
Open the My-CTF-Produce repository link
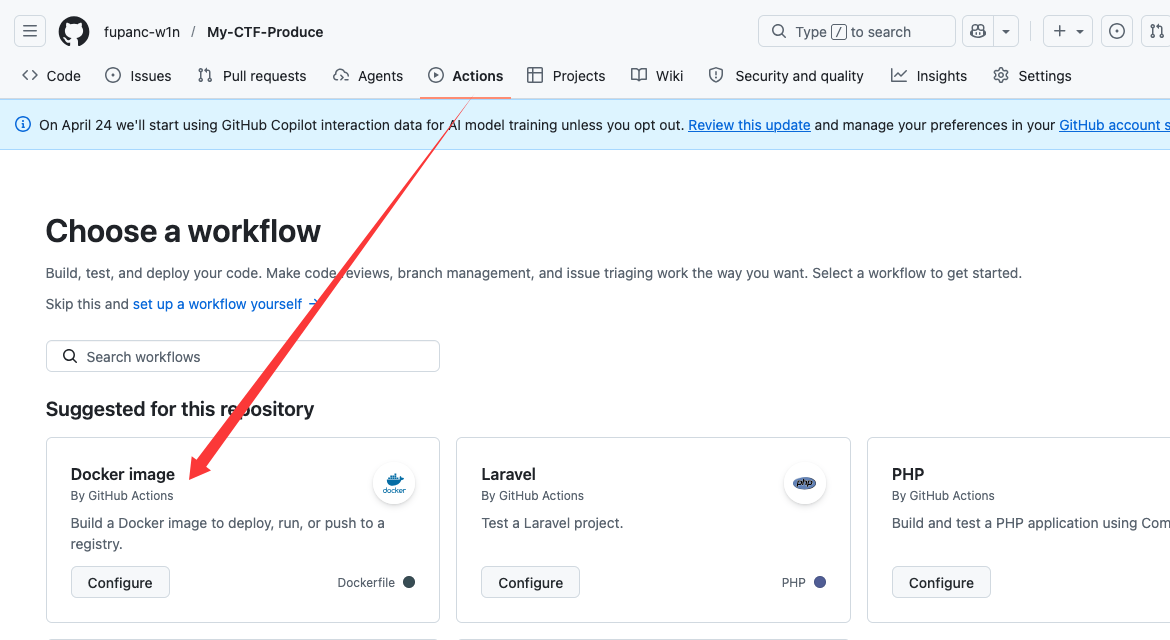point(265,32)
